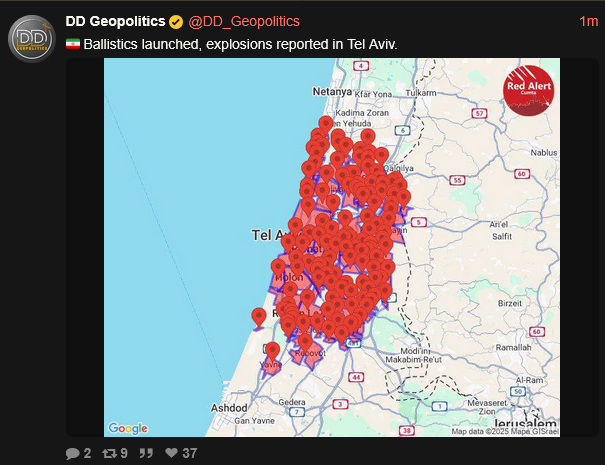Click the Map data ©2025 attribution text

505,431
